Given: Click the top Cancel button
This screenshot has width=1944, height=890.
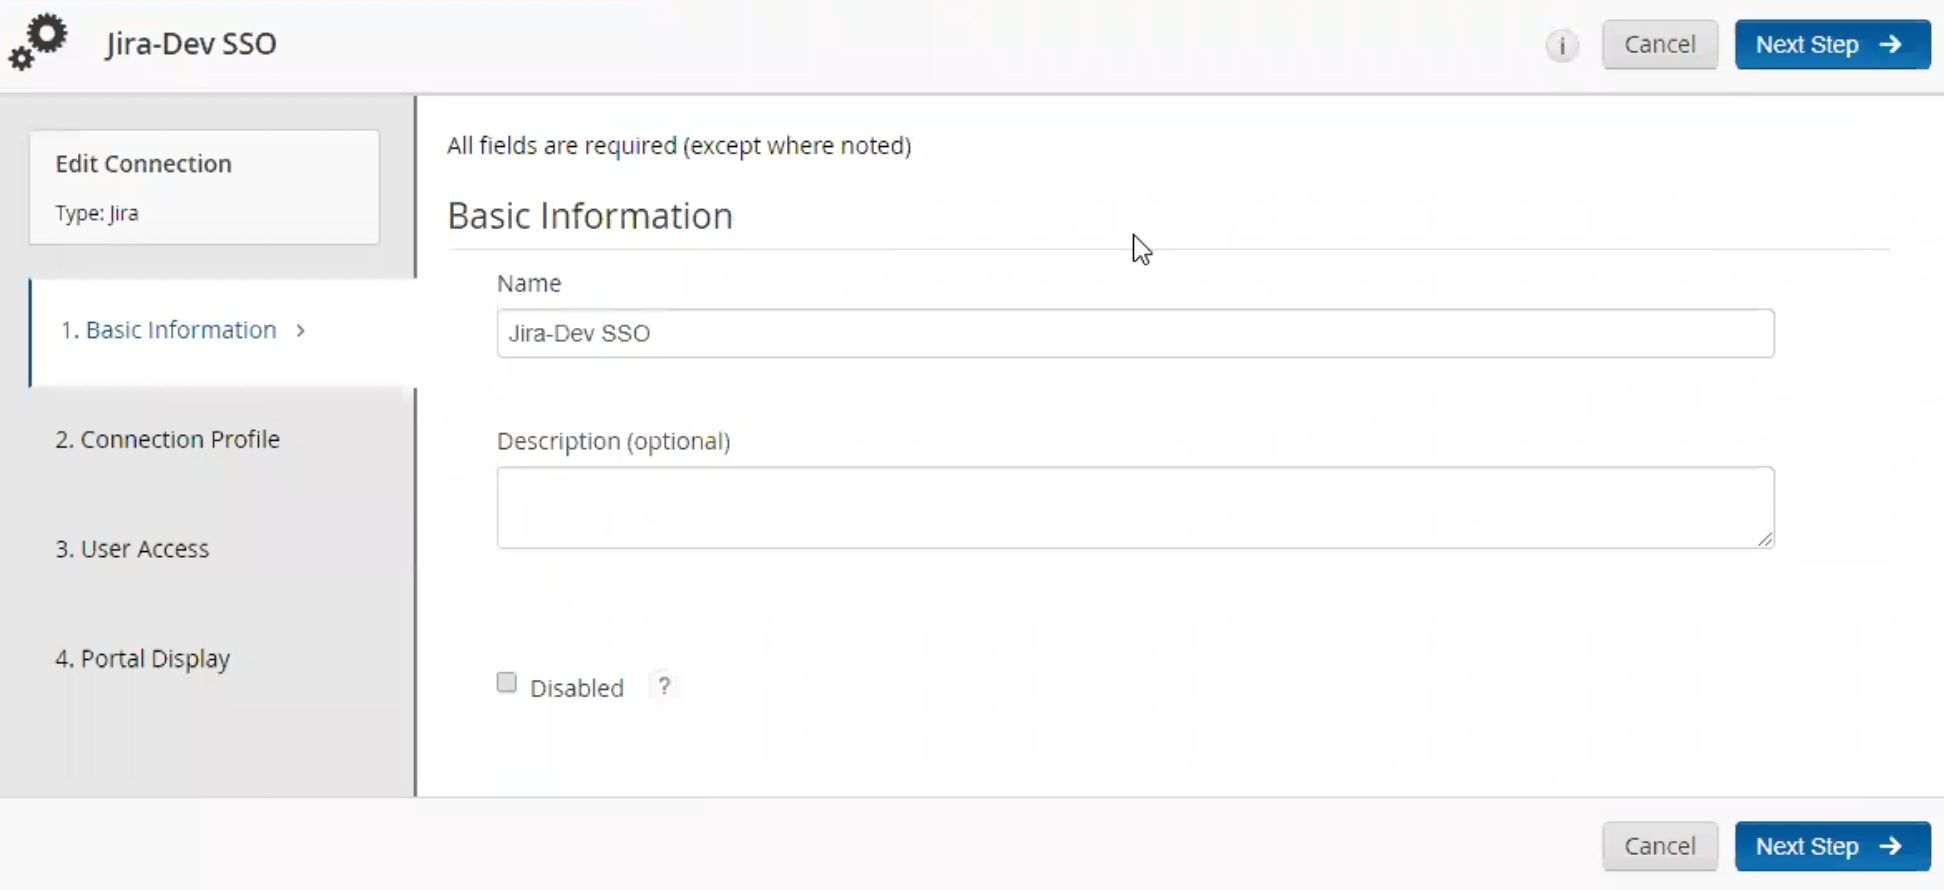Looking at the screenshot, I should (1660, 45).
